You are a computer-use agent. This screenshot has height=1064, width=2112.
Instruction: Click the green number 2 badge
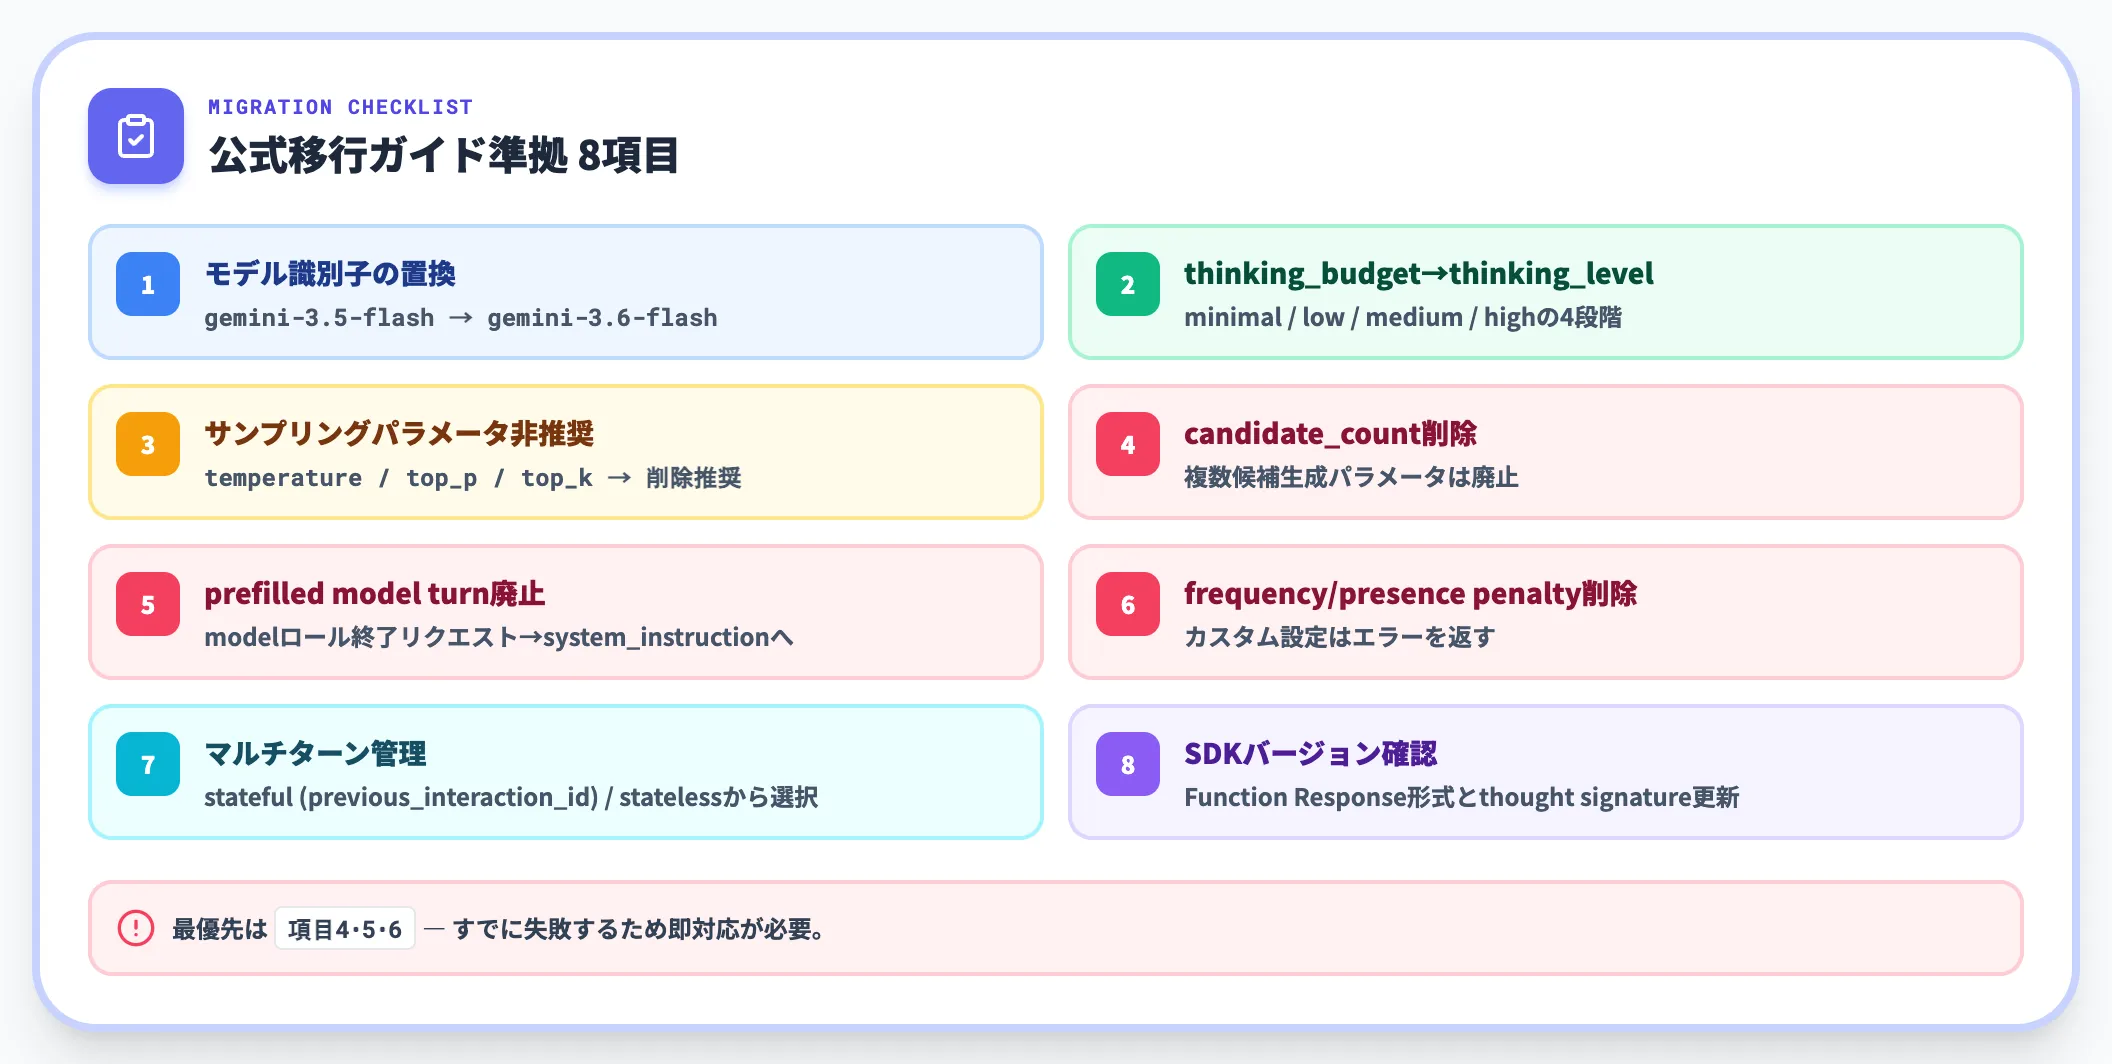pyautogui.click(x=1128, y=284)
